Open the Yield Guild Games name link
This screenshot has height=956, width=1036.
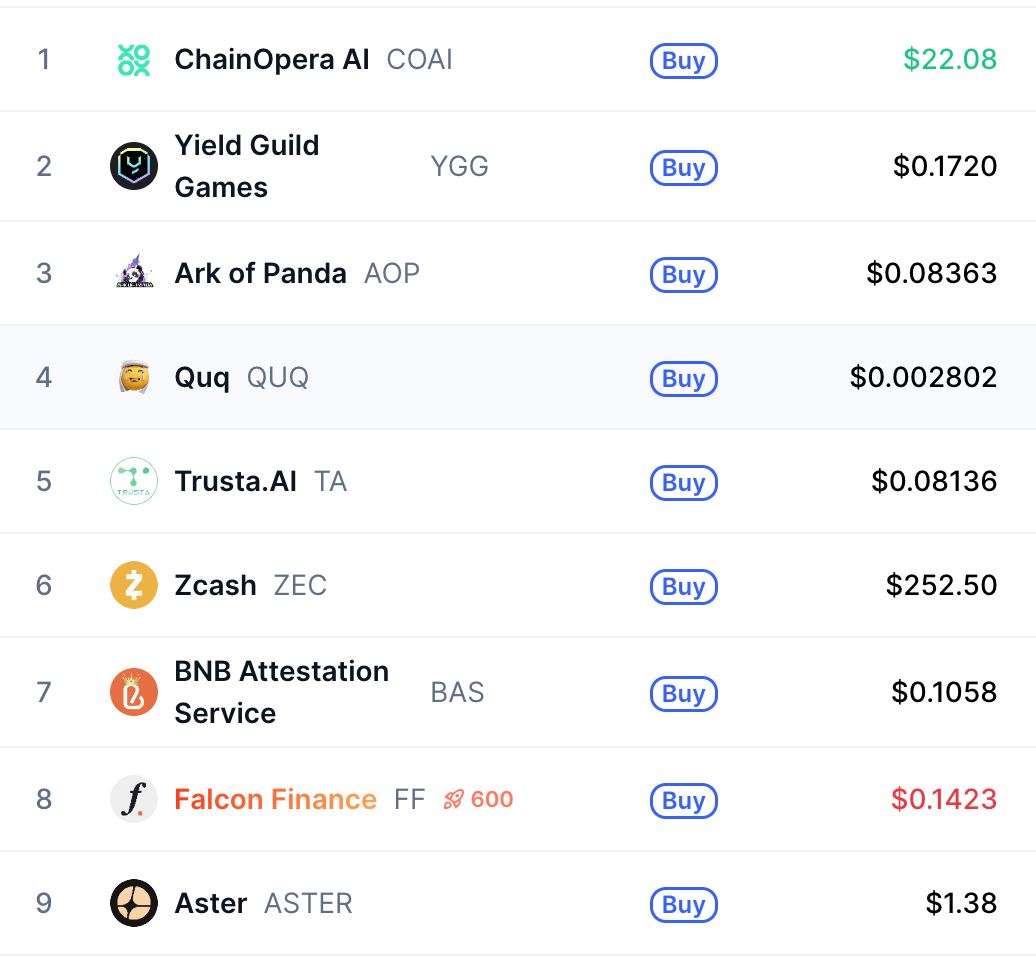[247, 166]
